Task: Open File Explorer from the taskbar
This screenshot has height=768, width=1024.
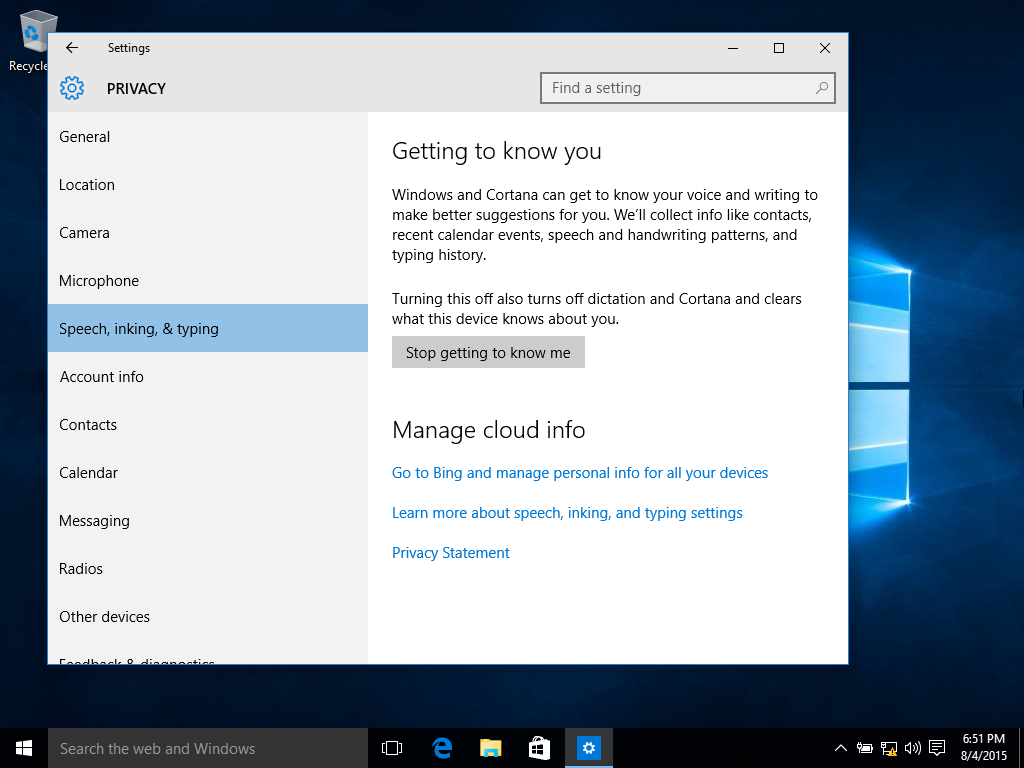Action: [490, 748]
